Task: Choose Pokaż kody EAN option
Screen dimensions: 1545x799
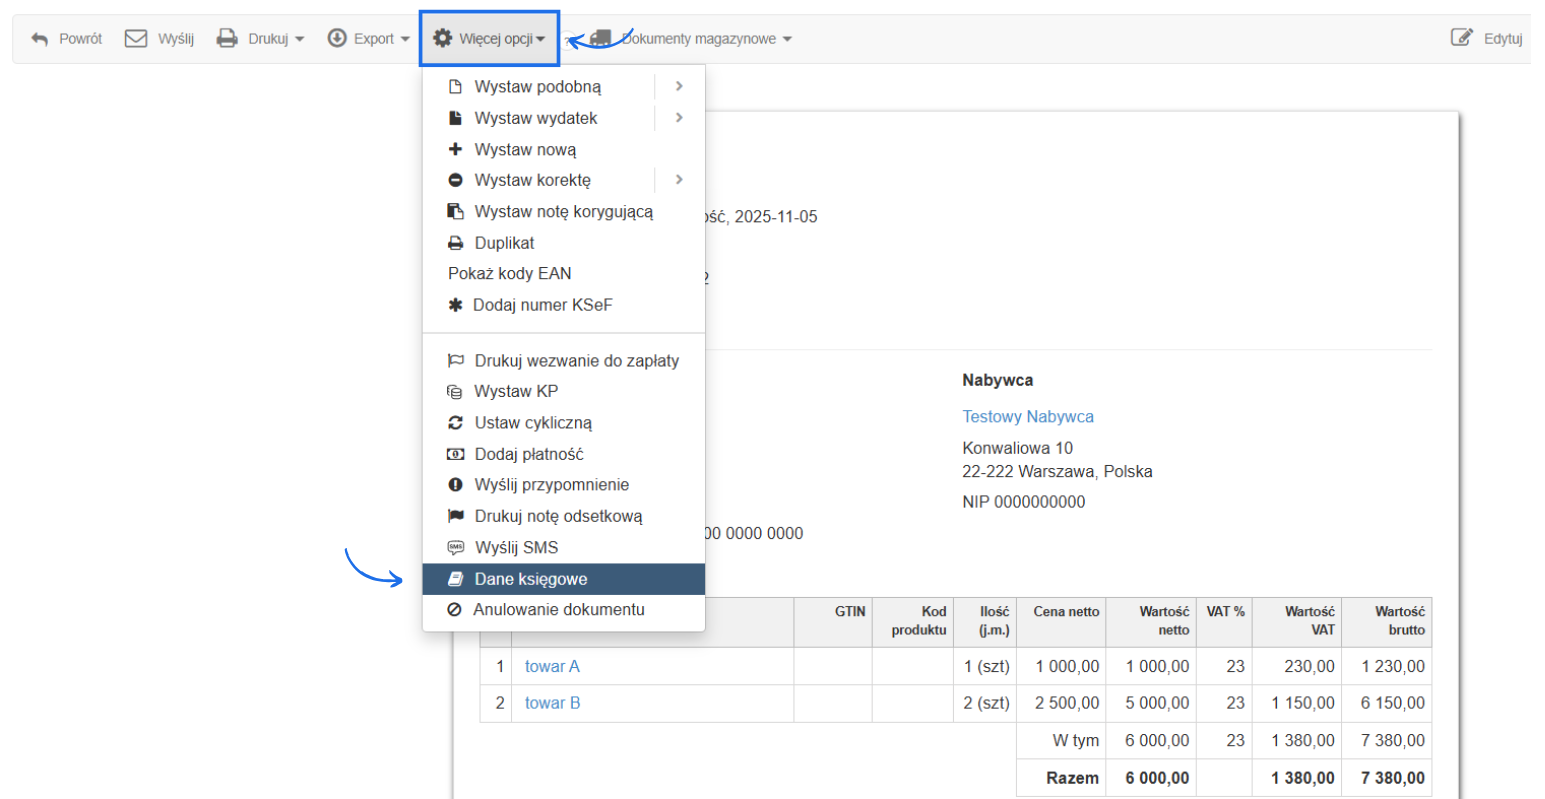Action: point(510,274)
